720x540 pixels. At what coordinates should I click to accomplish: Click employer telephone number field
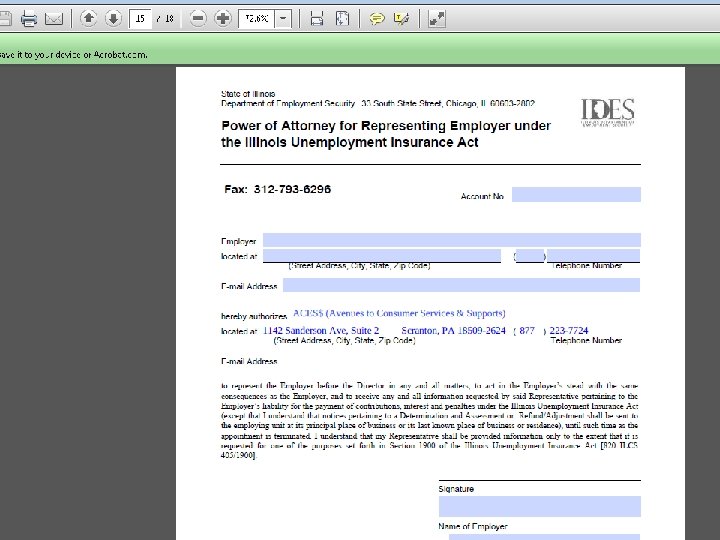593,255
